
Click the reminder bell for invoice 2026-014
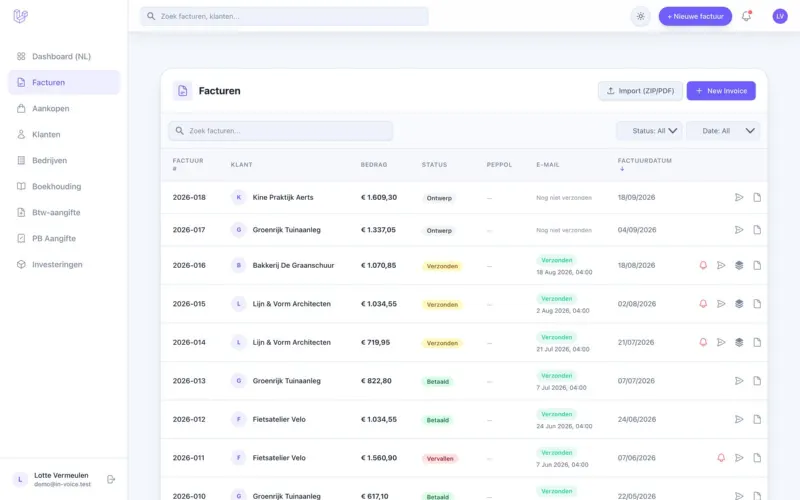coord(703,342)
